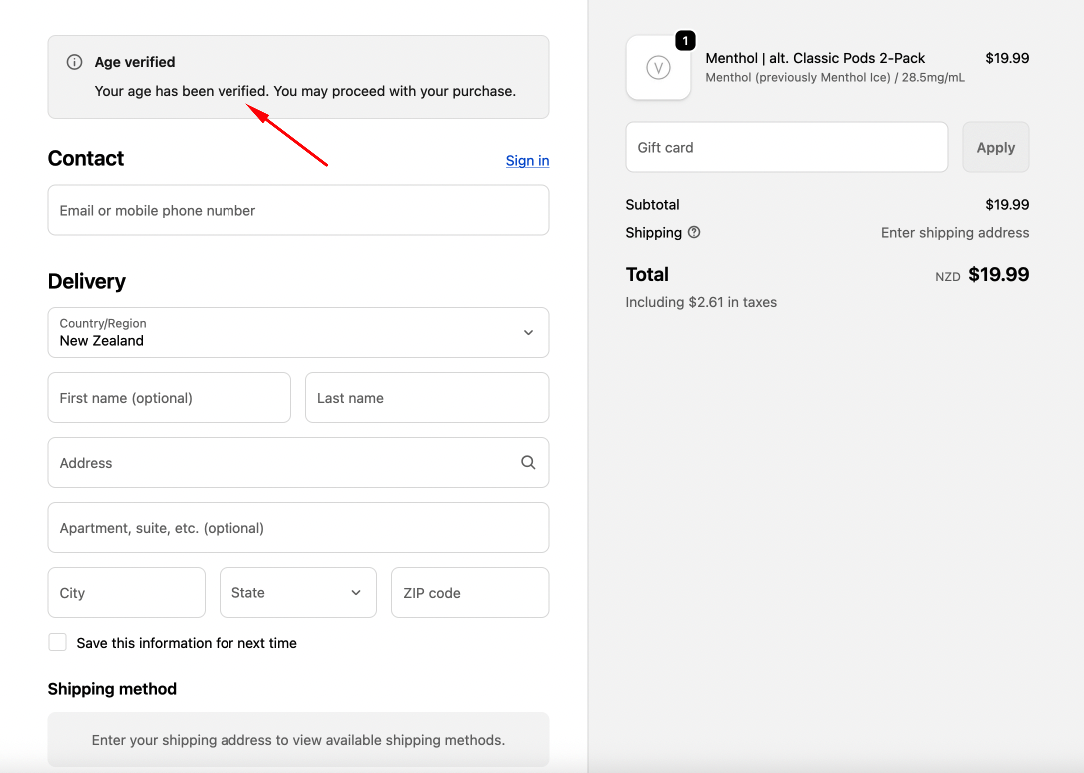This screenshot has width=1084, height=773.
Task: Select the City input field
Action: pos(126,593)
